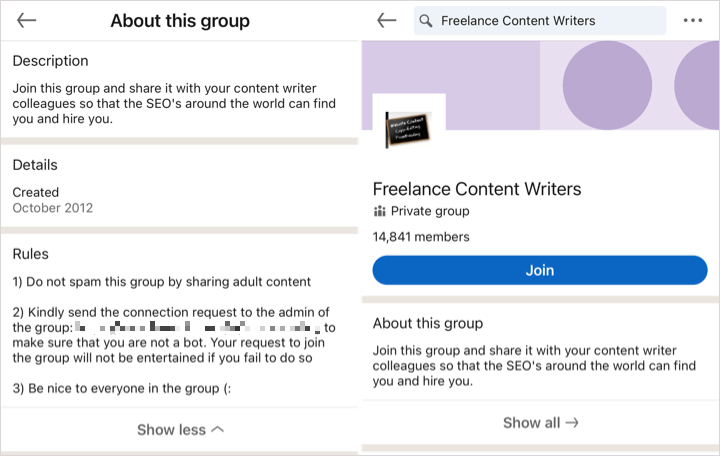Click the October 2012 created date

pyautogui.click(x=53, y=208)
